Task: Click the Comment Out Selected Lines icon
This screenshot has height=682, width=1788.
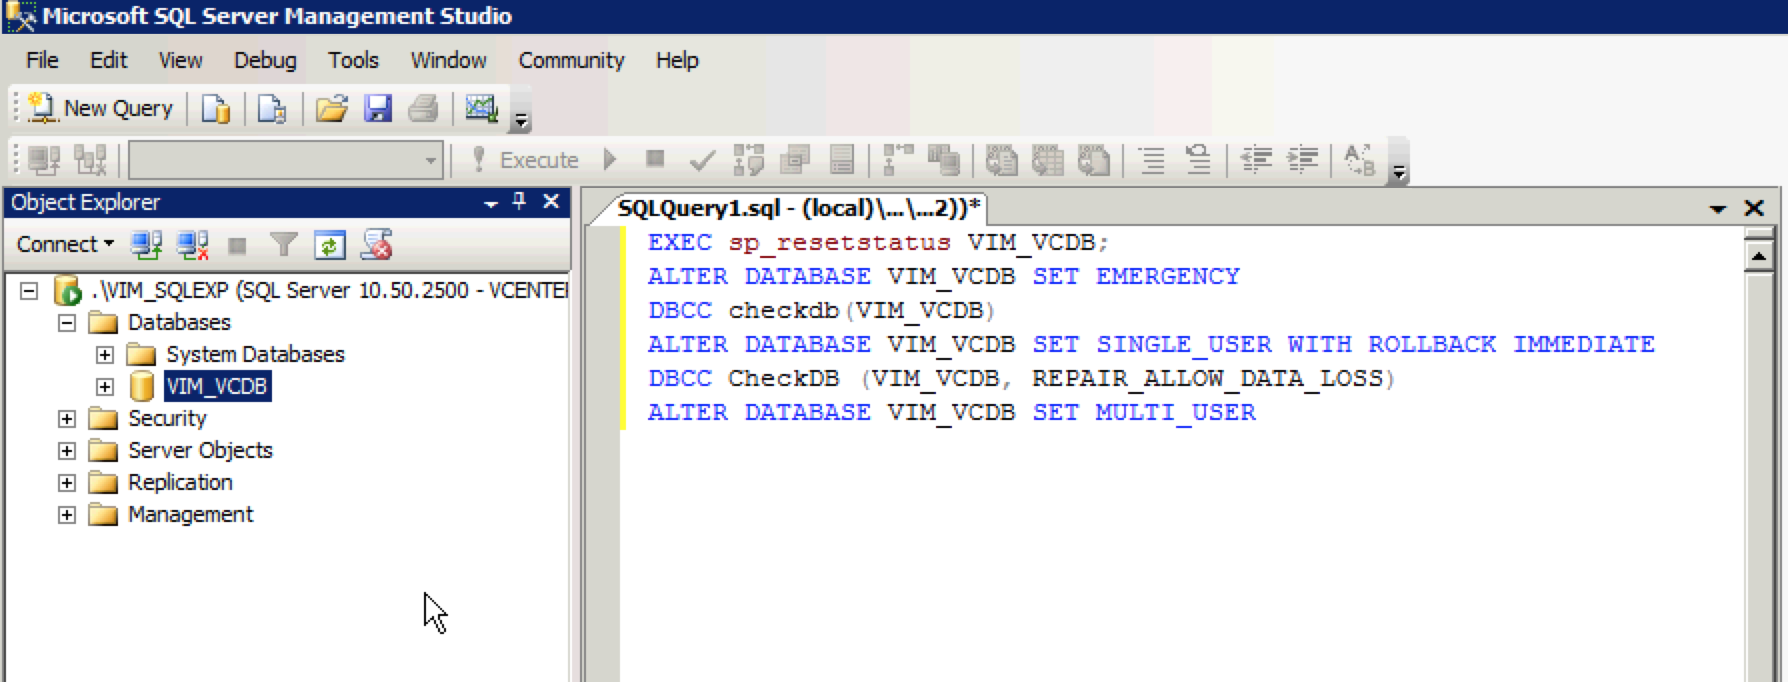Action: (x=1152, y=160)
